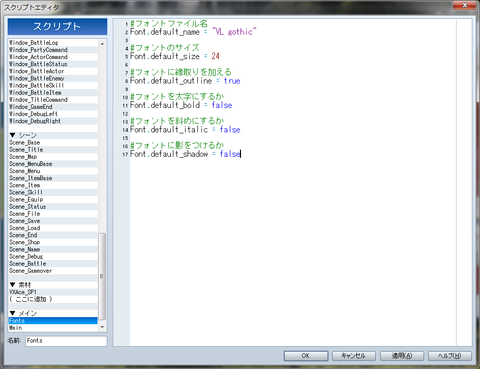This screenshot has height=369, width=480.
Task: Select Scene_Skill script
Action: [x=53, y=192]
